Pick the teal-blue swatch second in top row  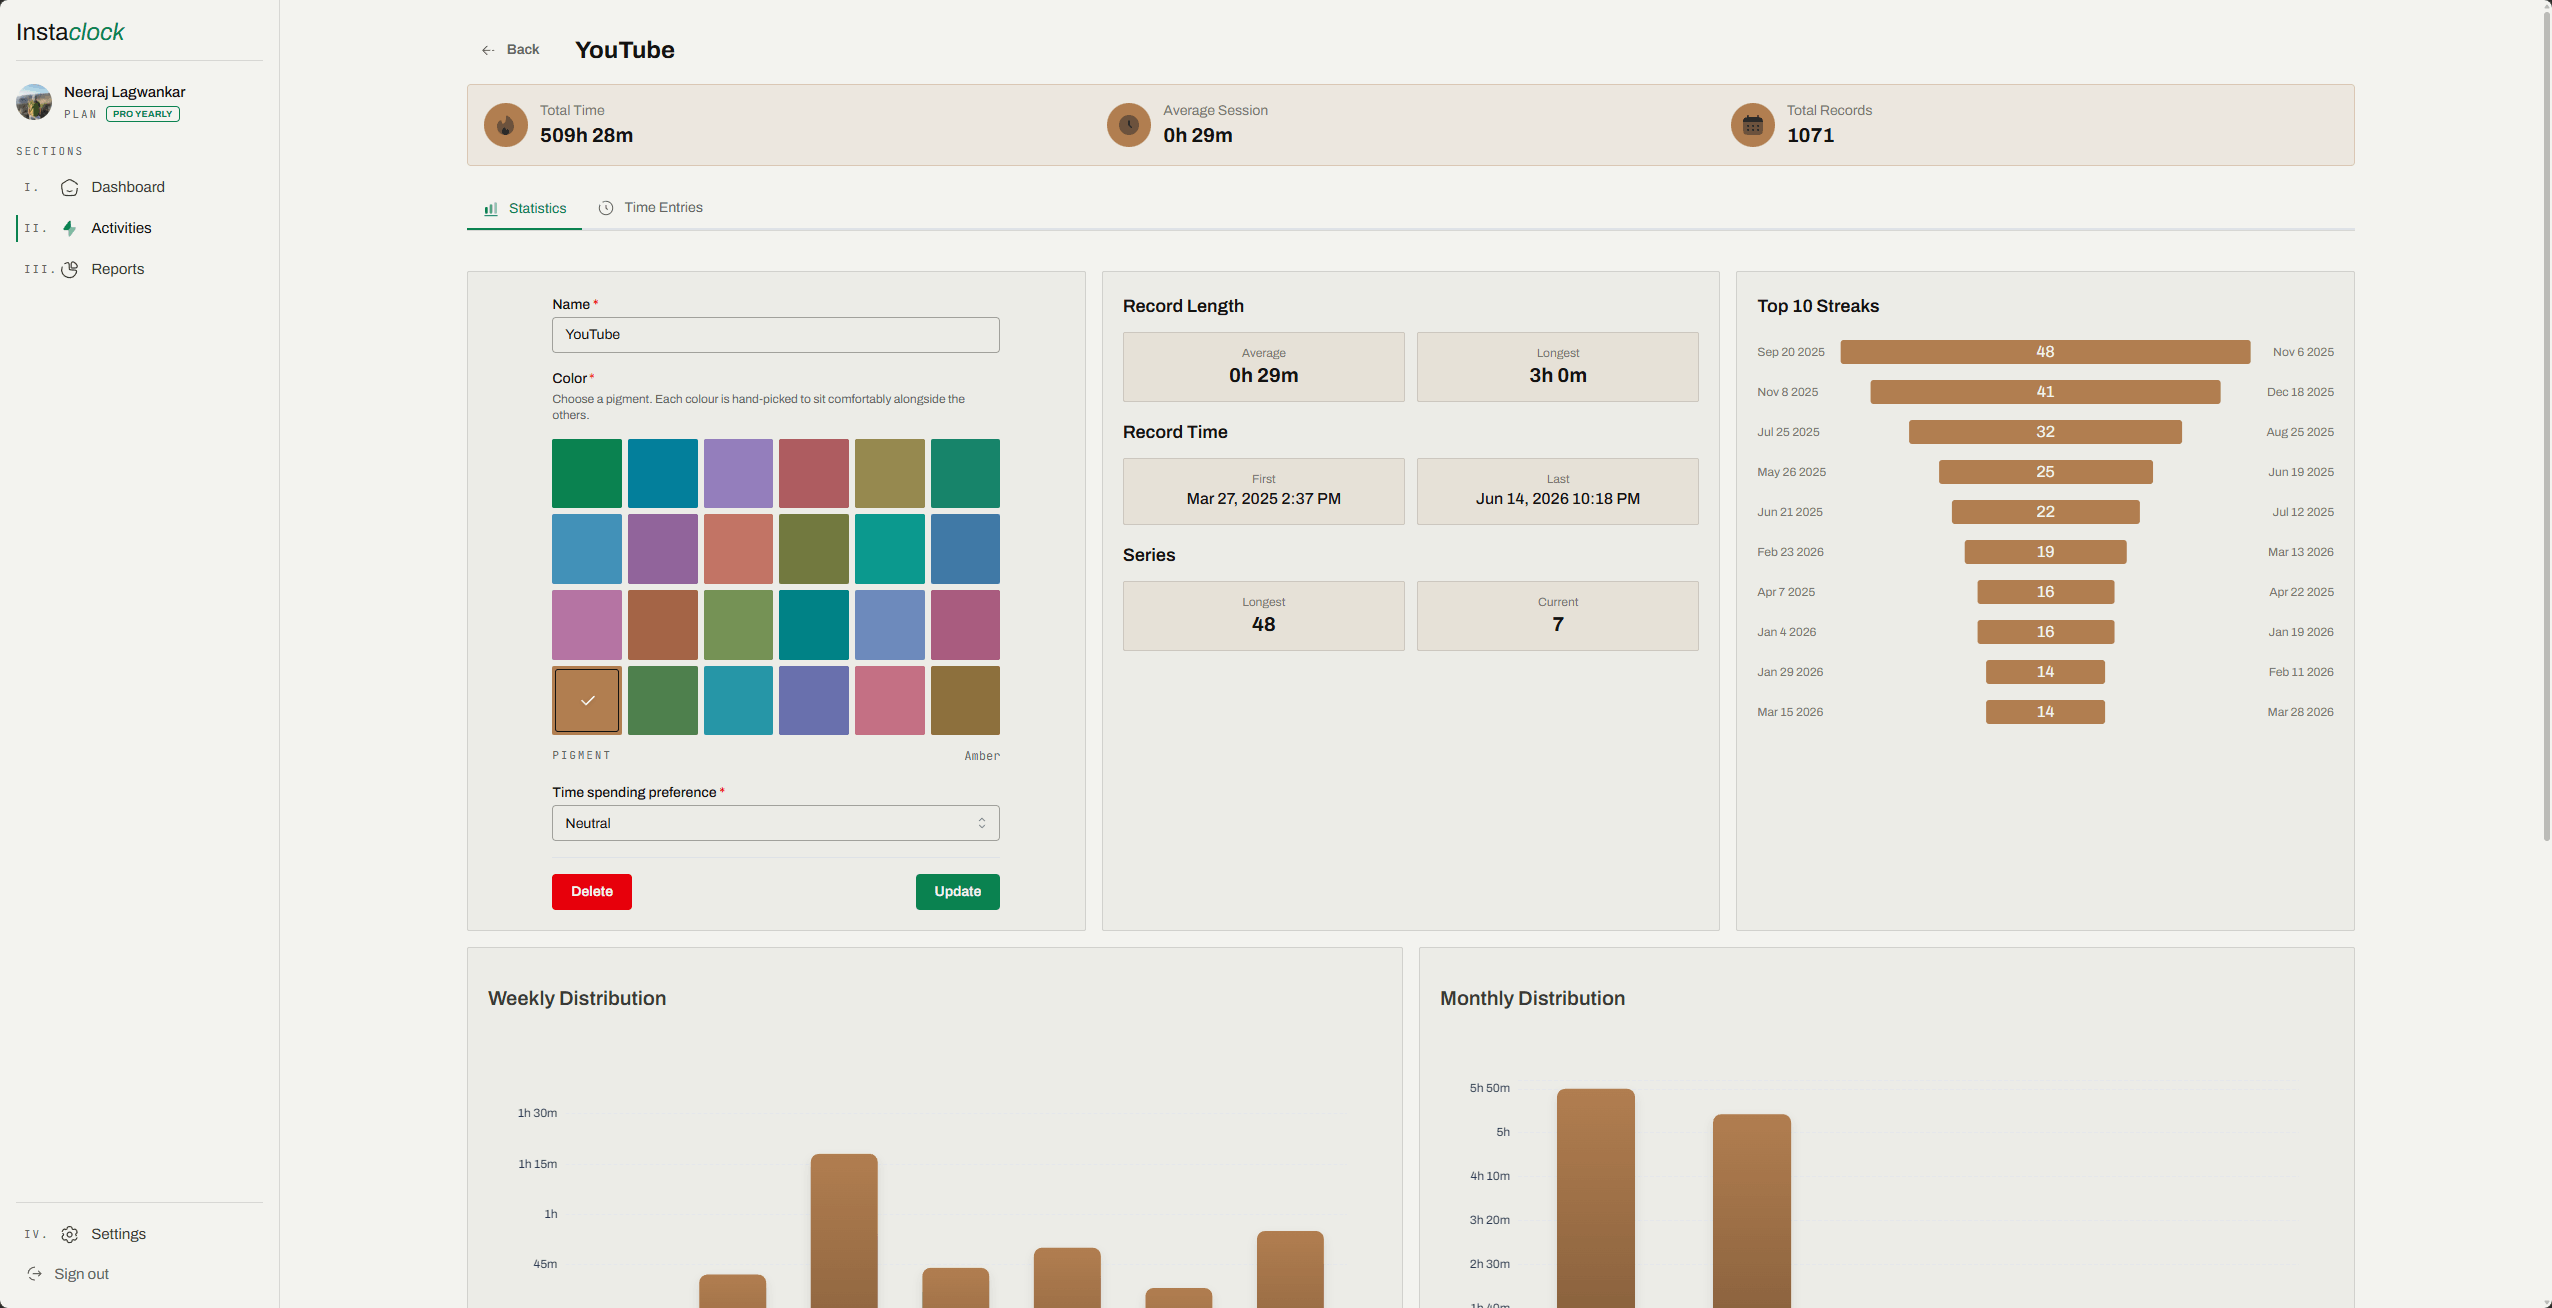point(663,474)
